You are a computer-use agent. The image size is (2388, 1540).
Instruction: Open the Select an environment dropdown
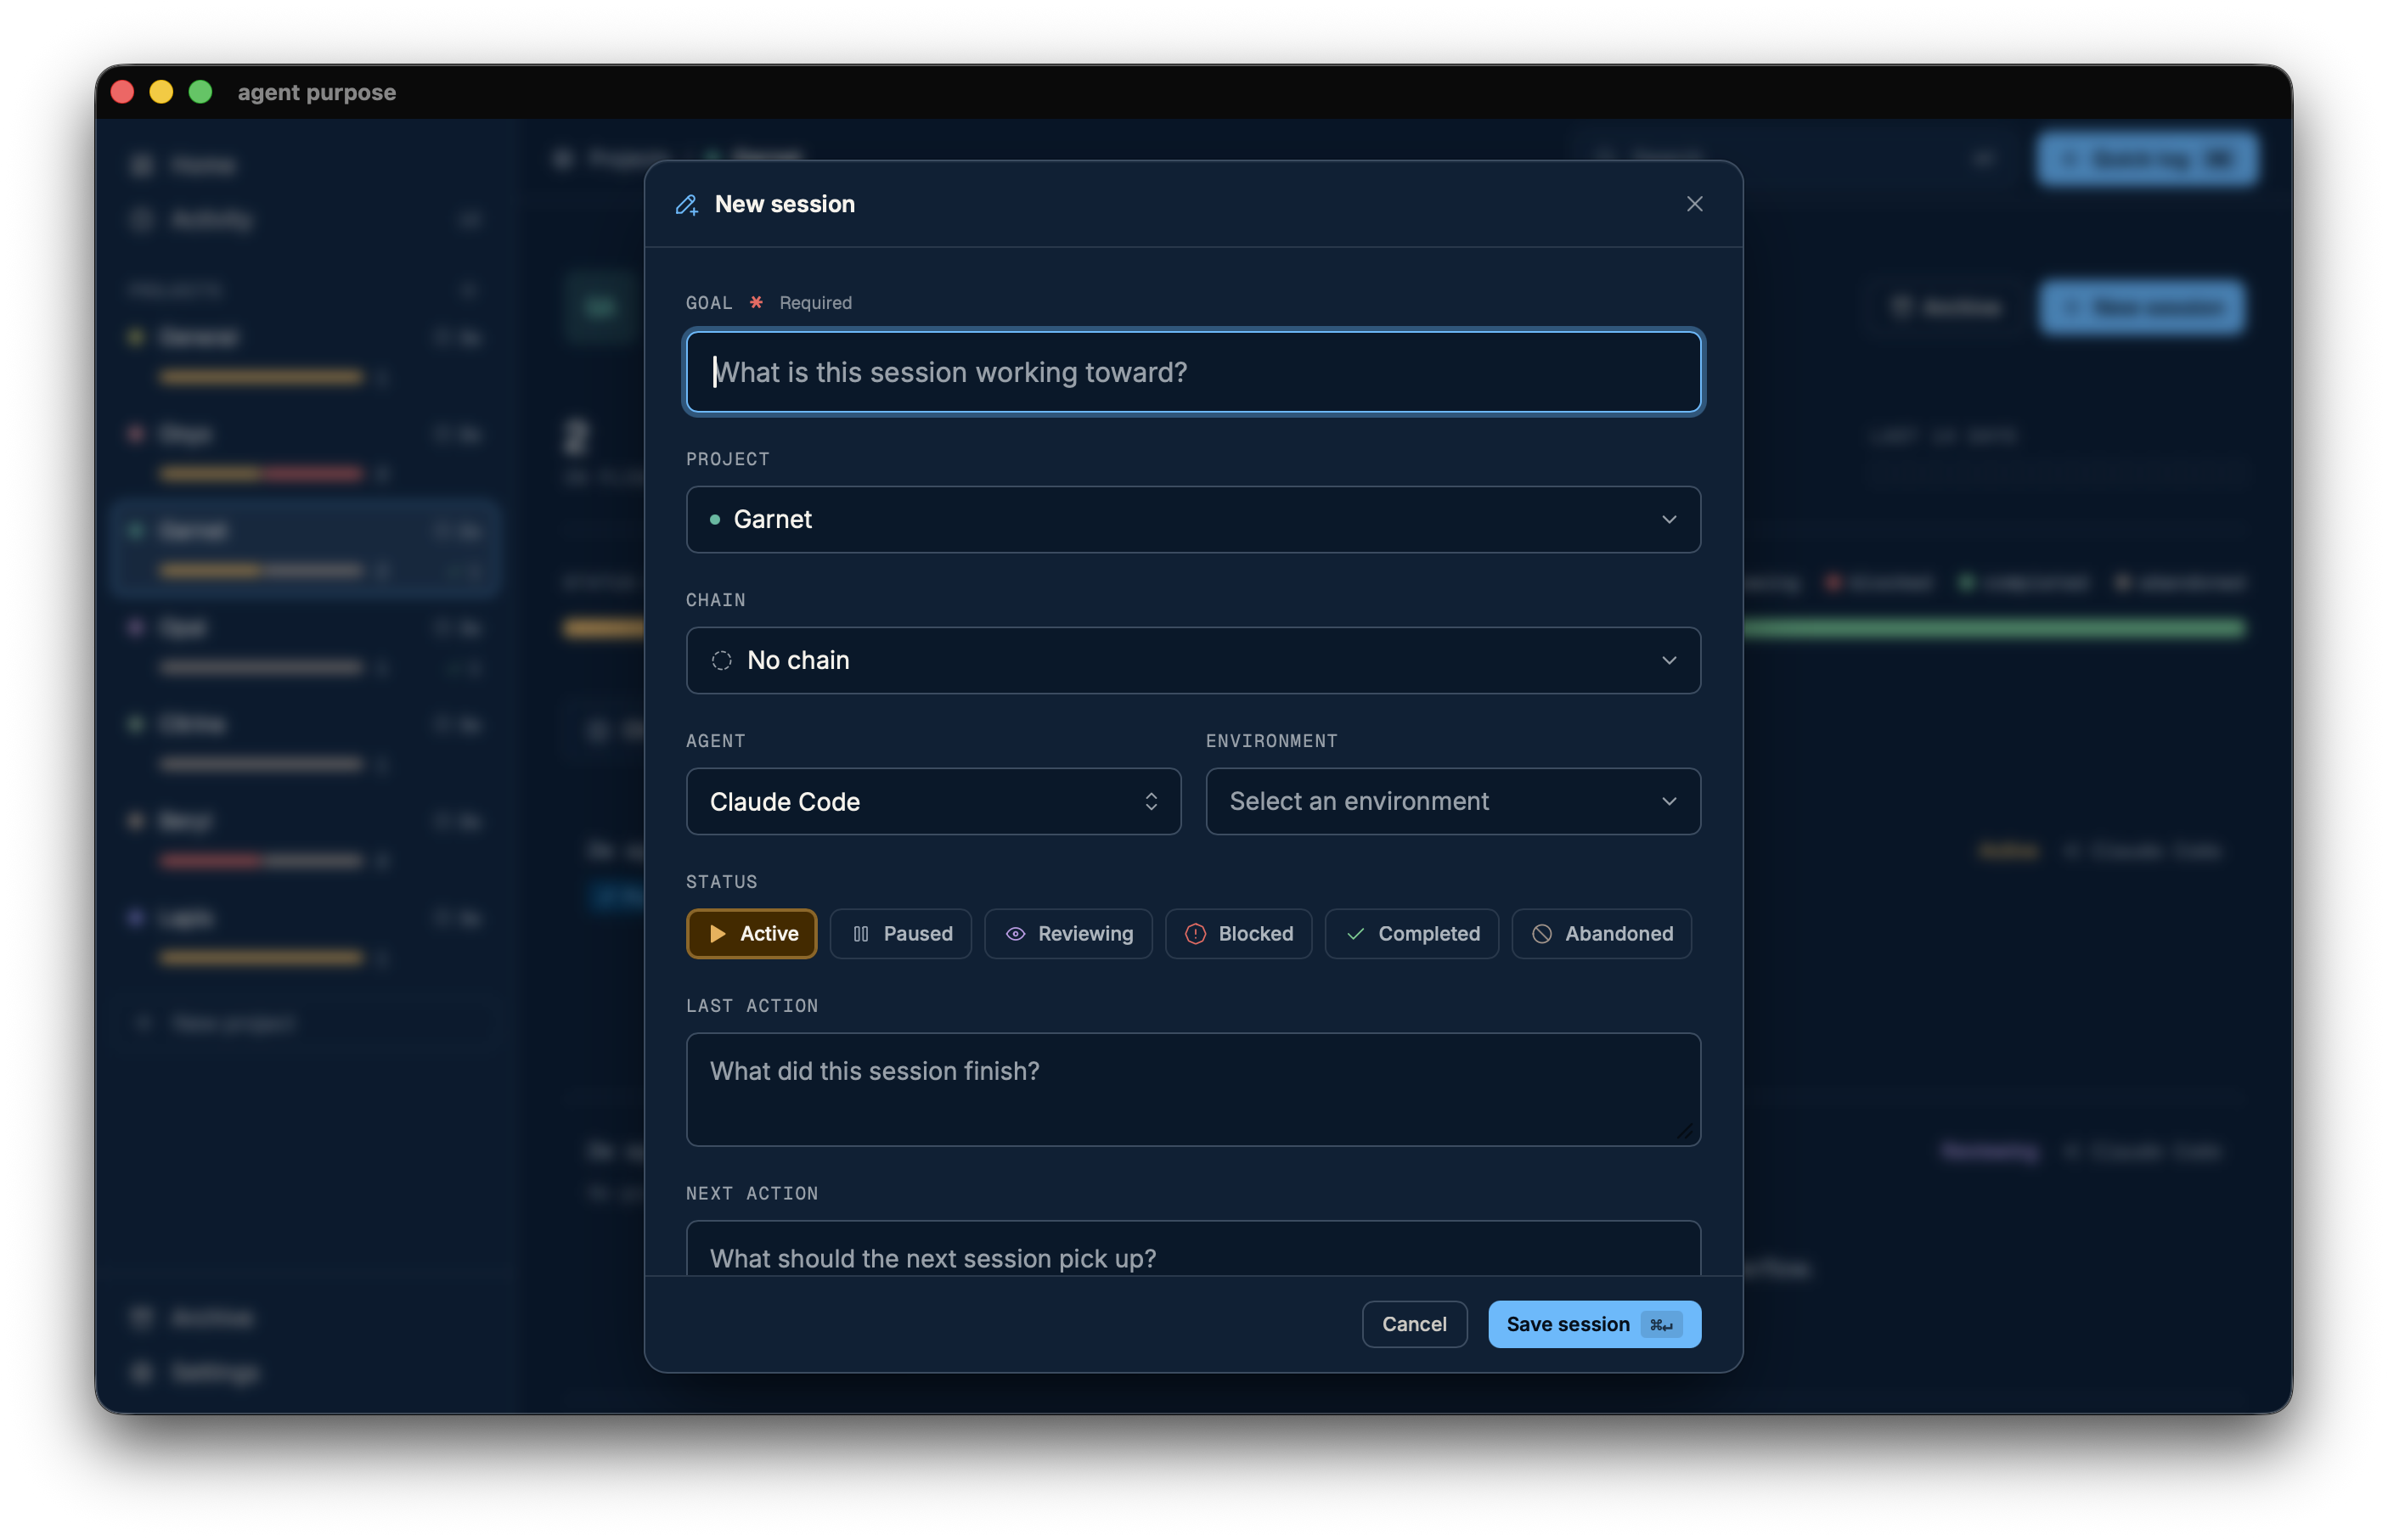click(x=1452, y=801)
